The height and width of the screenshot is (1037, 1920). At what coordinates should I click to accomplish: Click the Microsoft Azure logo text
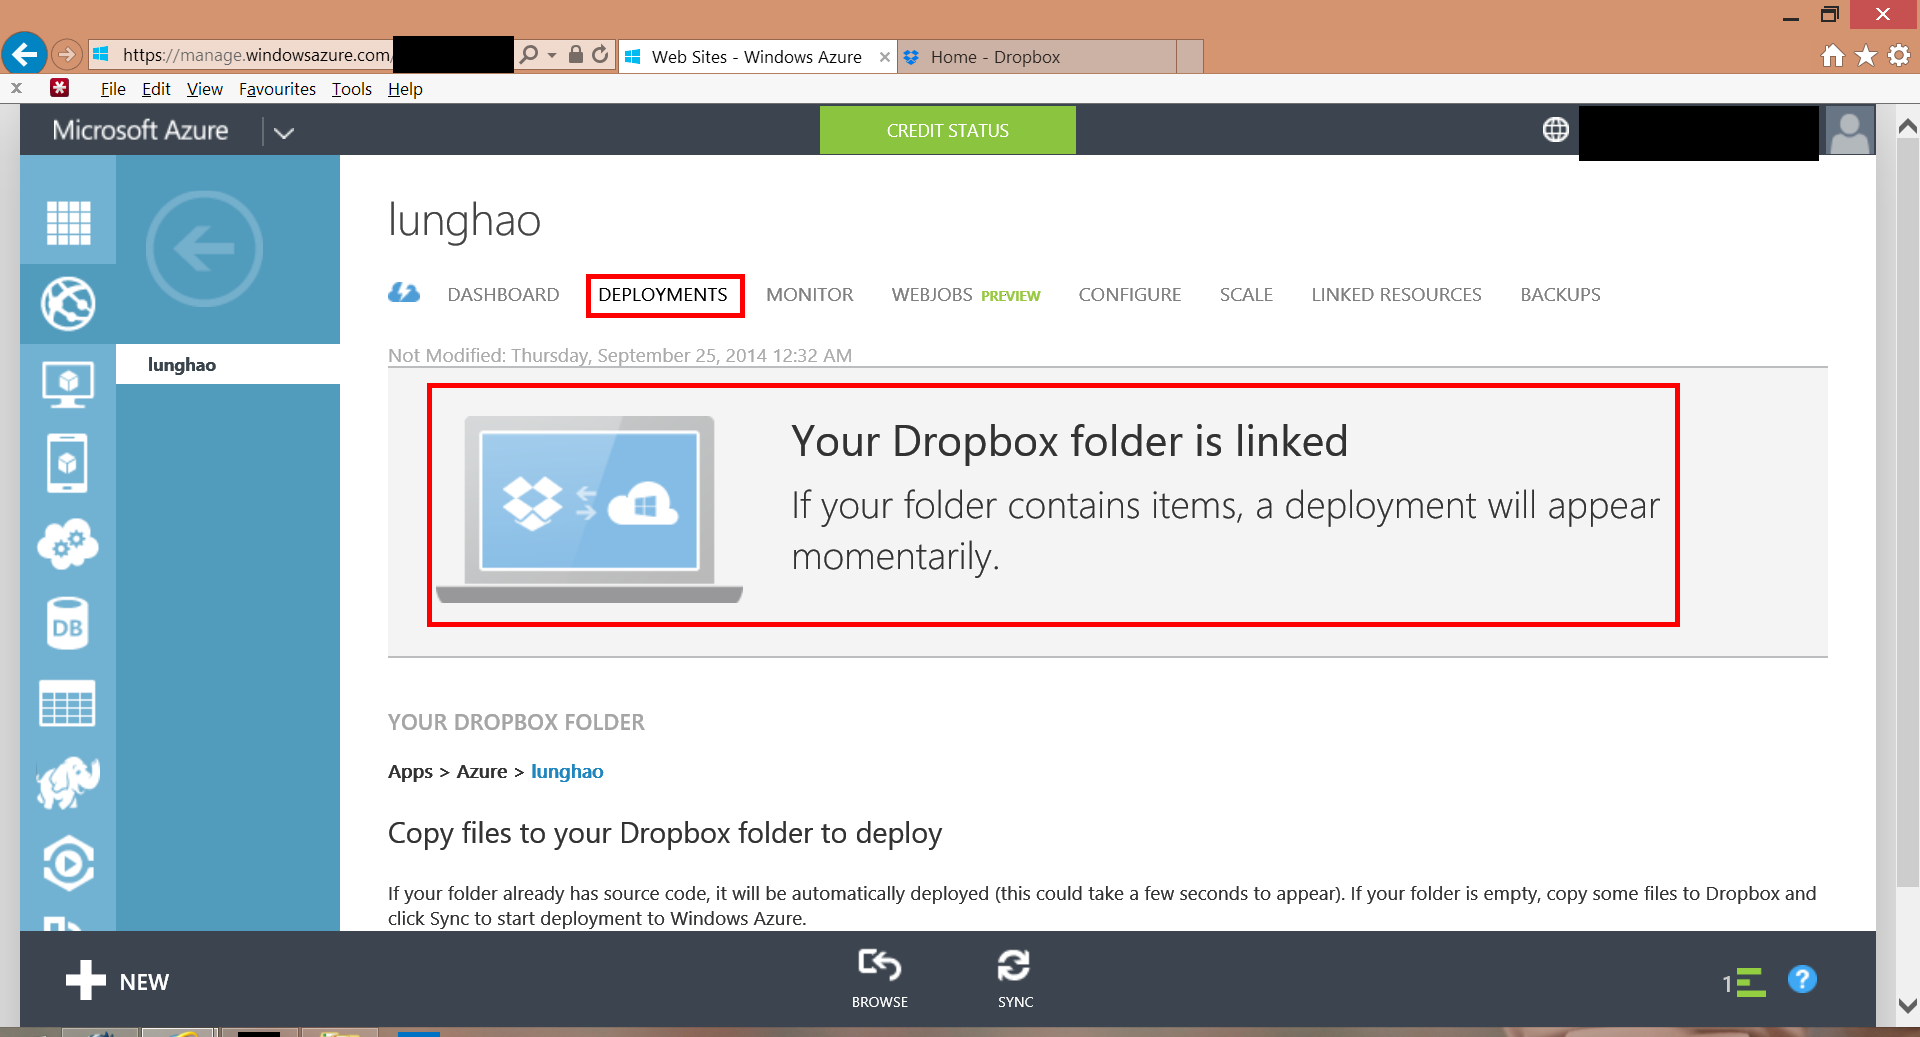[x=140, y=130]
